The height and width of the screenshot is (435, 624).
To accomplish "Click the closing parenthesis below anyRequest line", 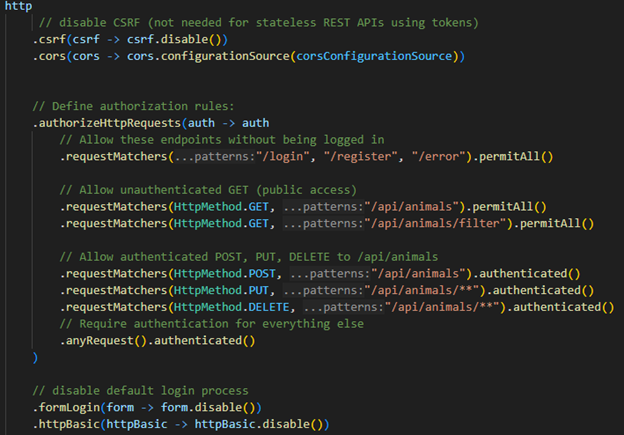I will coord(35,357).
